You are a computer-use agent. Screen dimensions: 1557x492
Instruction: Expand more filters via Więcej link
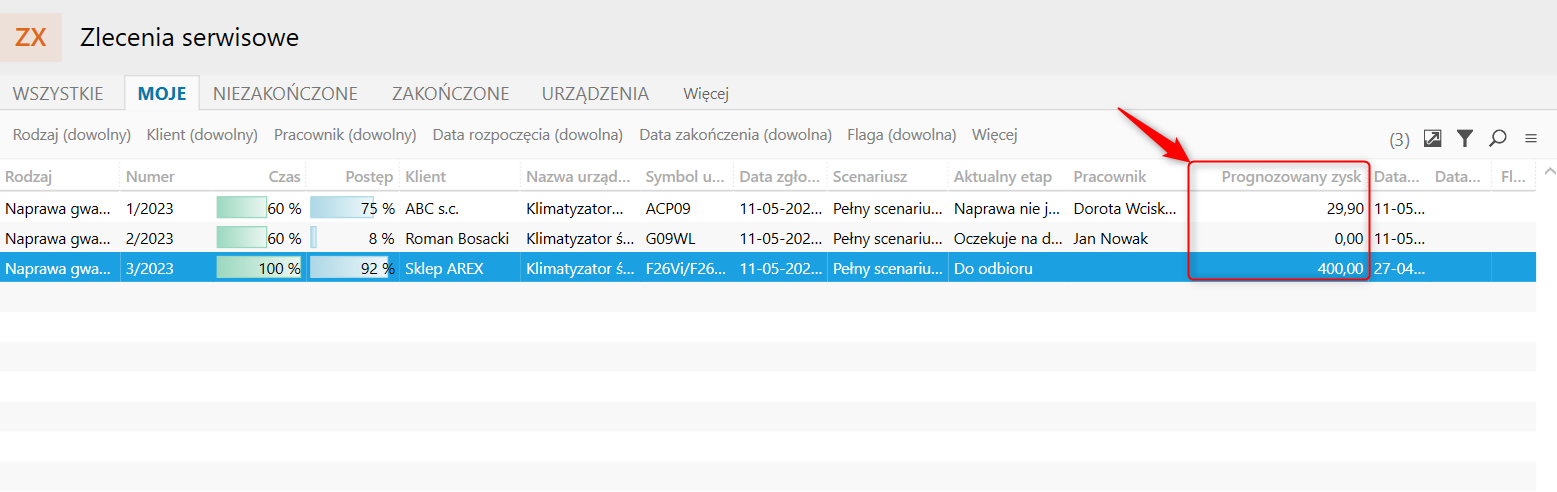[x=994, y=135]
